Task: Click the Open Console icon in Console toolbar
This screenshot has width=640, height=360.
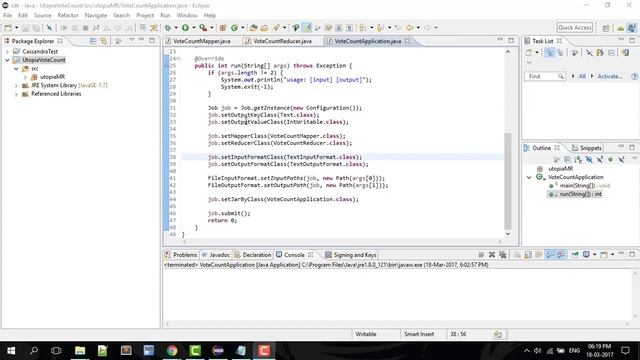Action: 604,255
